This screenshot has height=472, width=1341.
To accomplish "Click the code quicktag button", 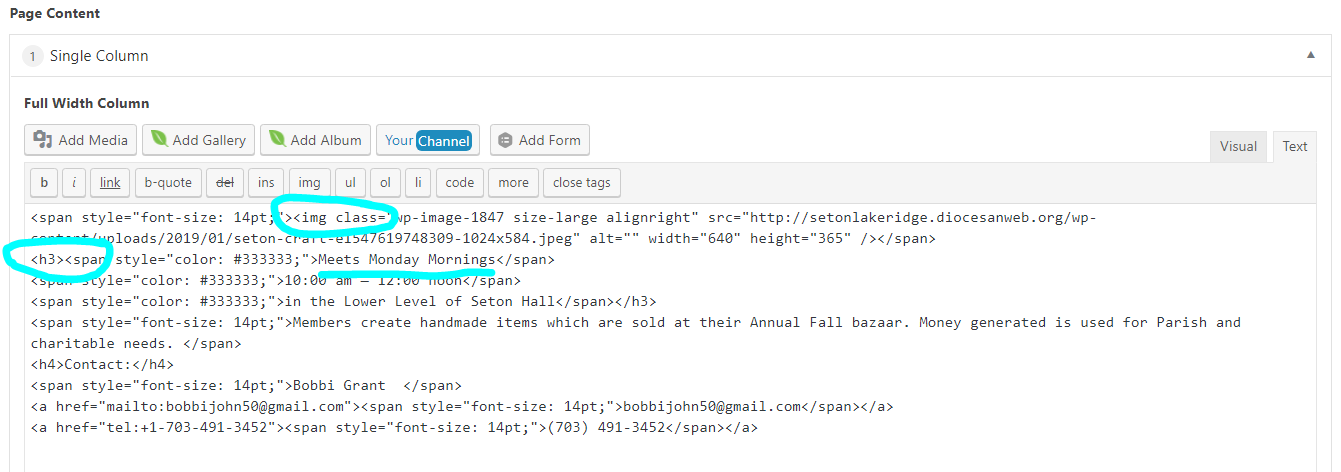I will 460,183.
